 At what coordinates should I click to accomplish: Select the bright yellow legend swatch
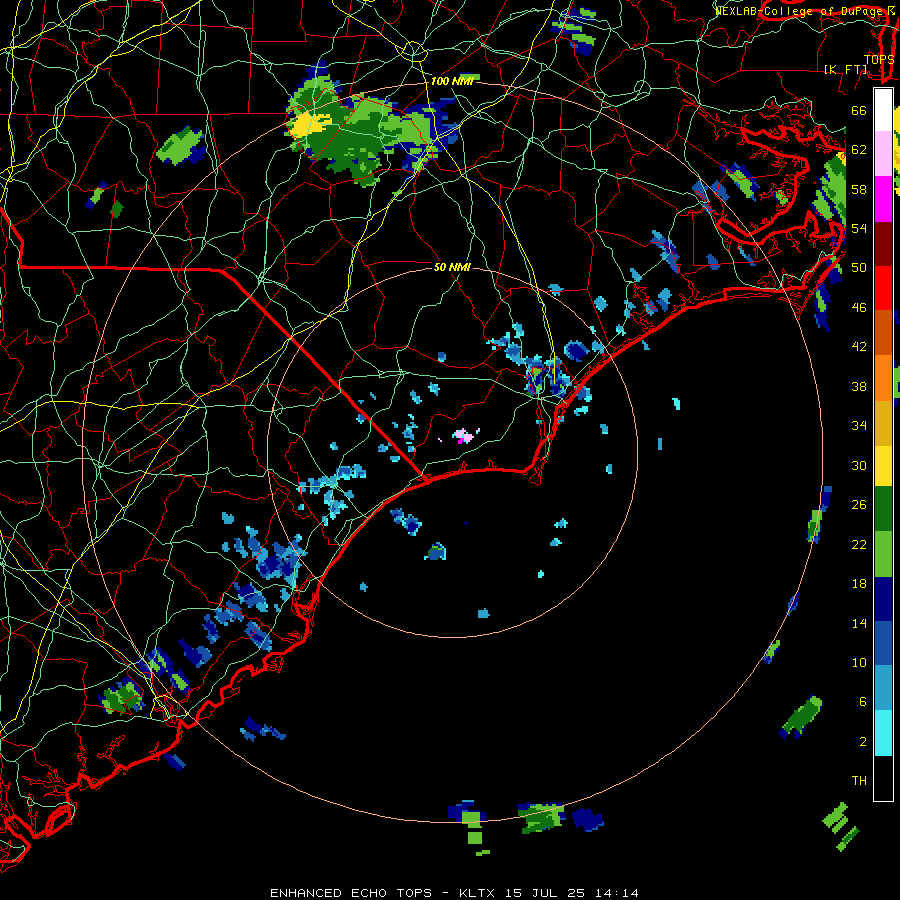[883, 465]
